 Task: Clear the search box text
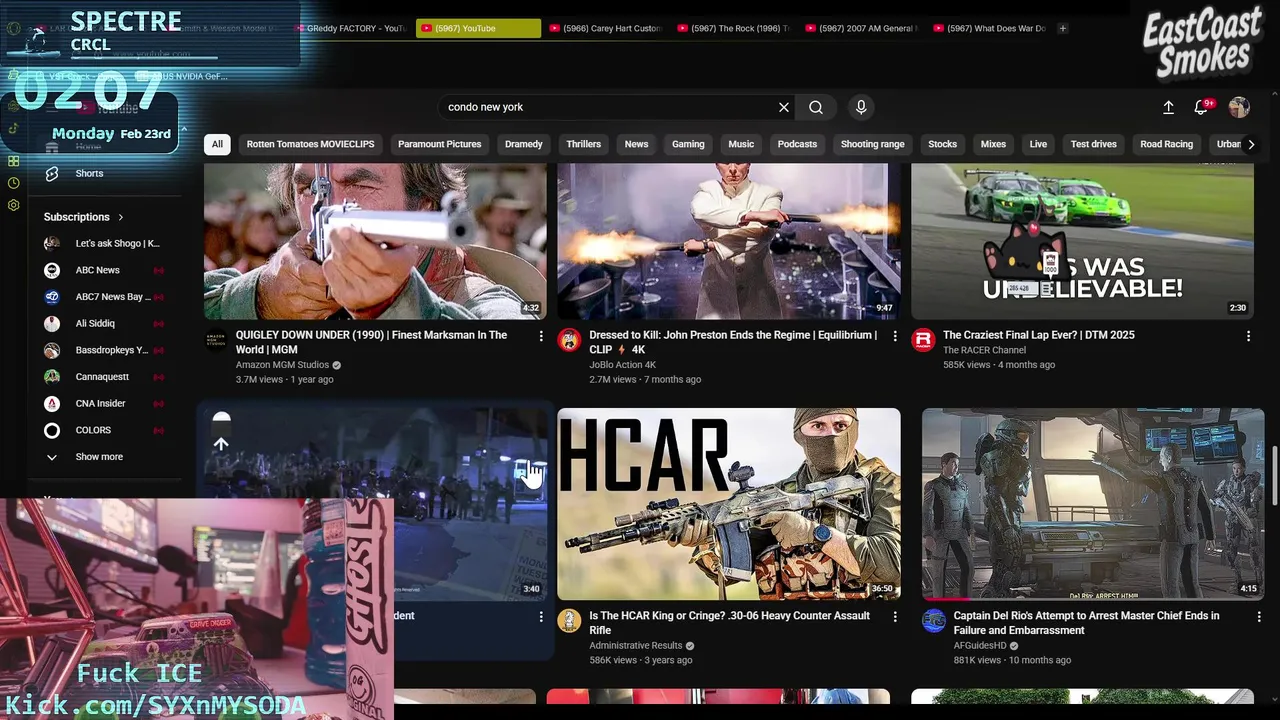point(784,107)
